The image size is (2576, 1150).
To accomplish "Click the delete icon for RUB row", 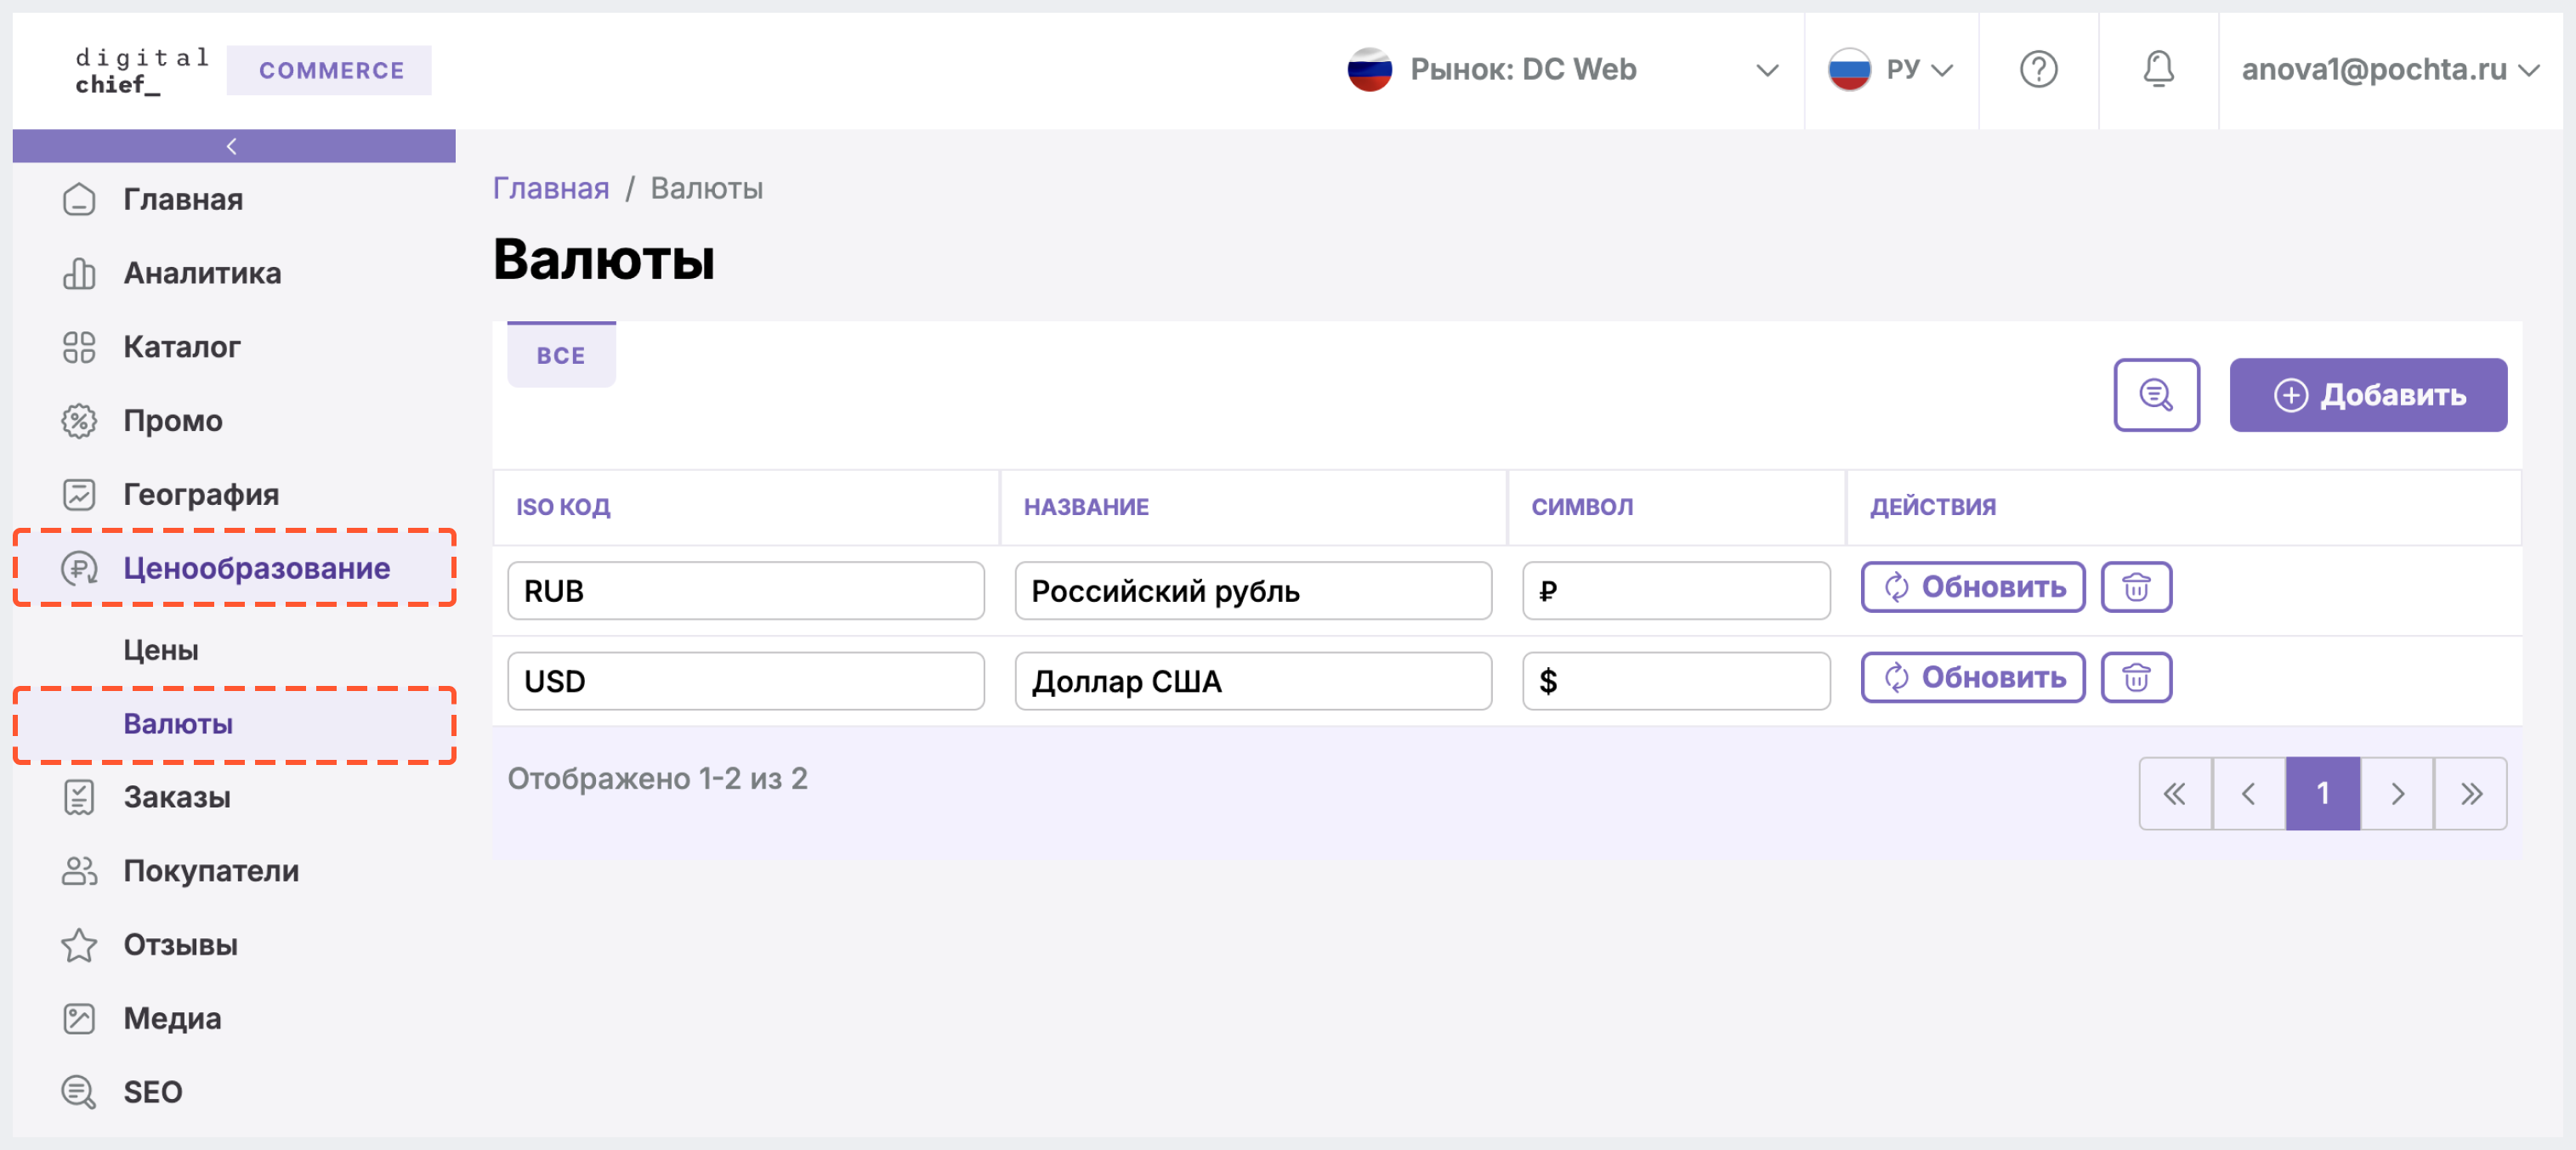I will pos(2139,588).
